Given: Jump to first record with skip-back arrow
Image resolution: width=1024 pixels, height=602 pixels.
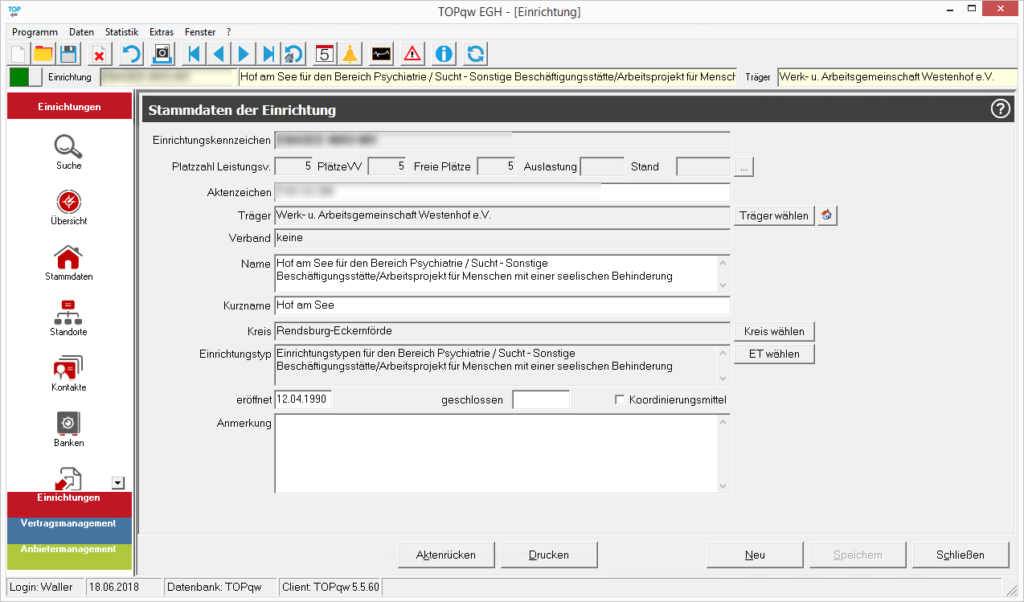Looking at the screenshot, I should point(194,54).
